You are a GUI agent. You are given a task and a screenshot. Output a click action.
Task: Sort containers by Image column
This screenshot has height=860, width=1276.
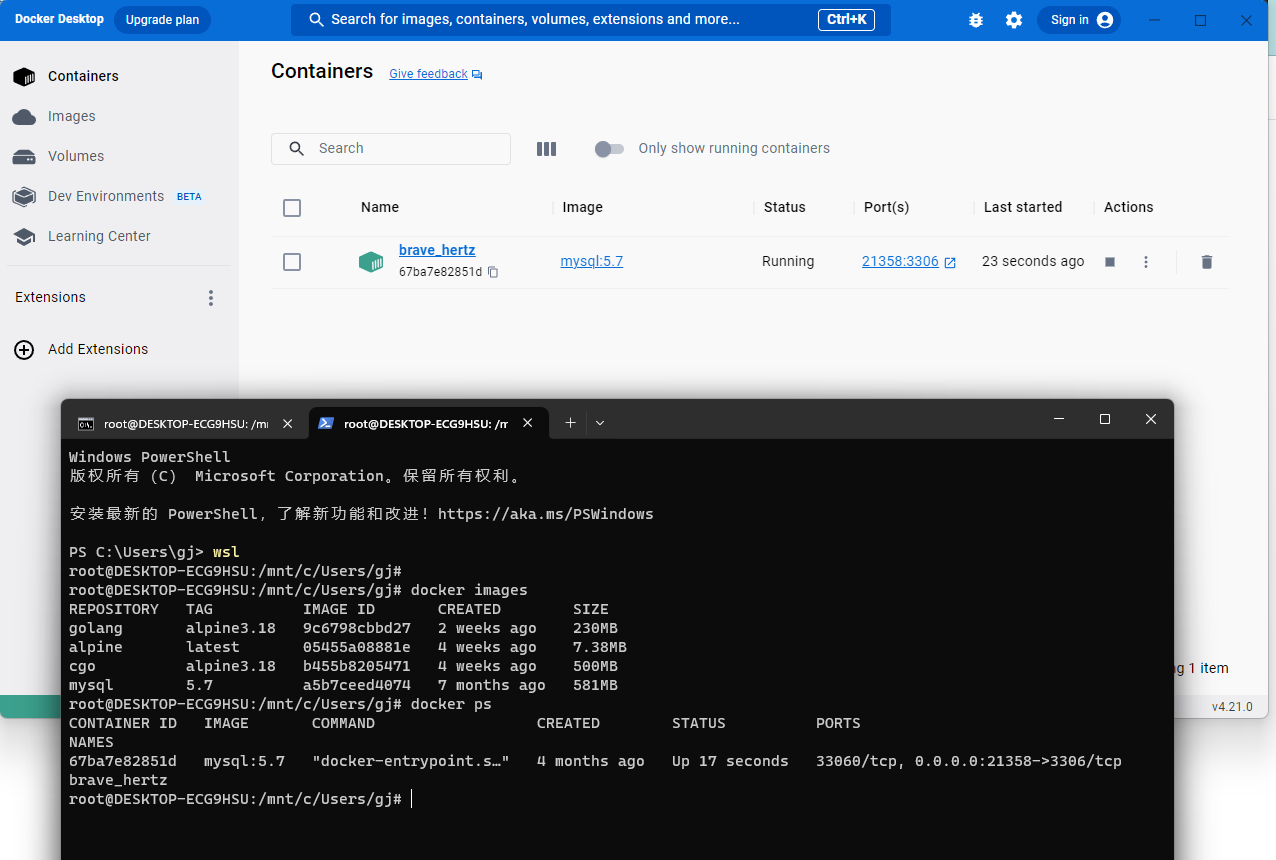tap(582, 207)
